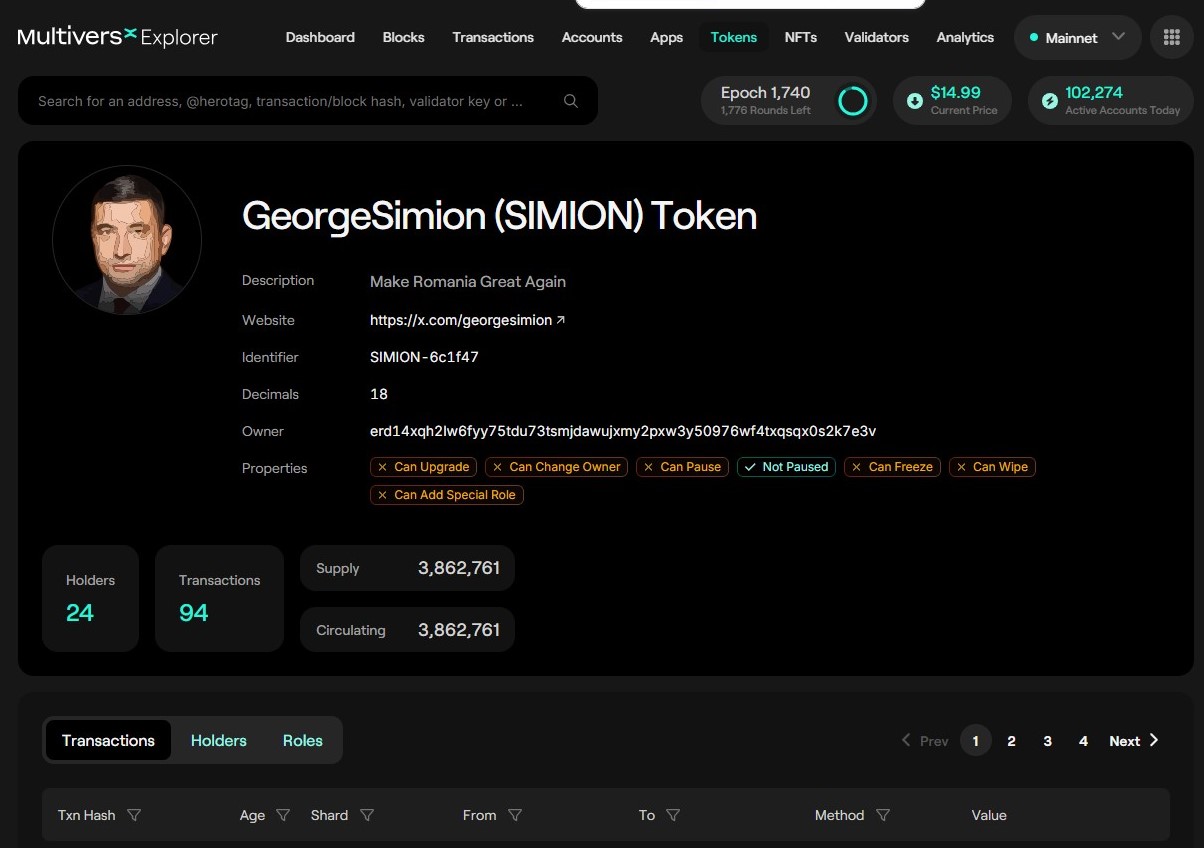Click the SIMION-6c1f47 identifier text
This screenshot has height=848, width=1204.
(424, 357)
